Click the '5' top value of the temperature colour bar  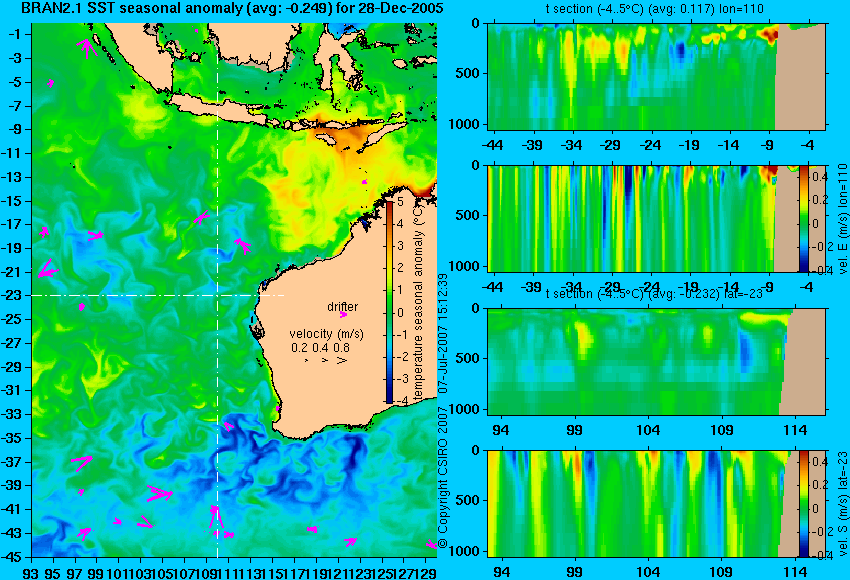[400, 202]
